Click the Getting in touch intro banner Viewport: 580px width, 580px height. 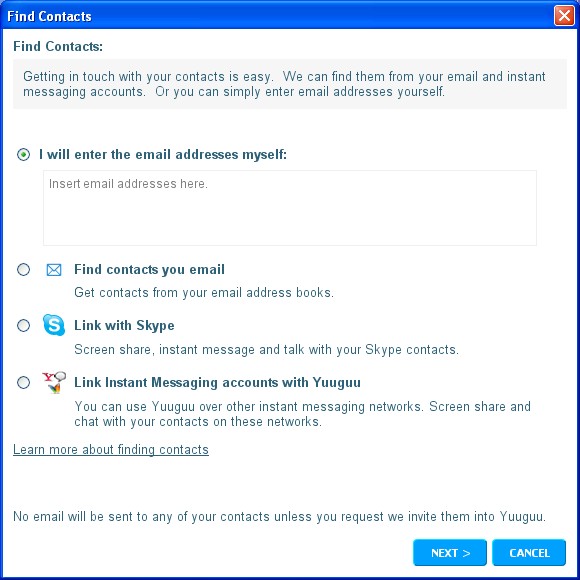[x=290, y=84]
